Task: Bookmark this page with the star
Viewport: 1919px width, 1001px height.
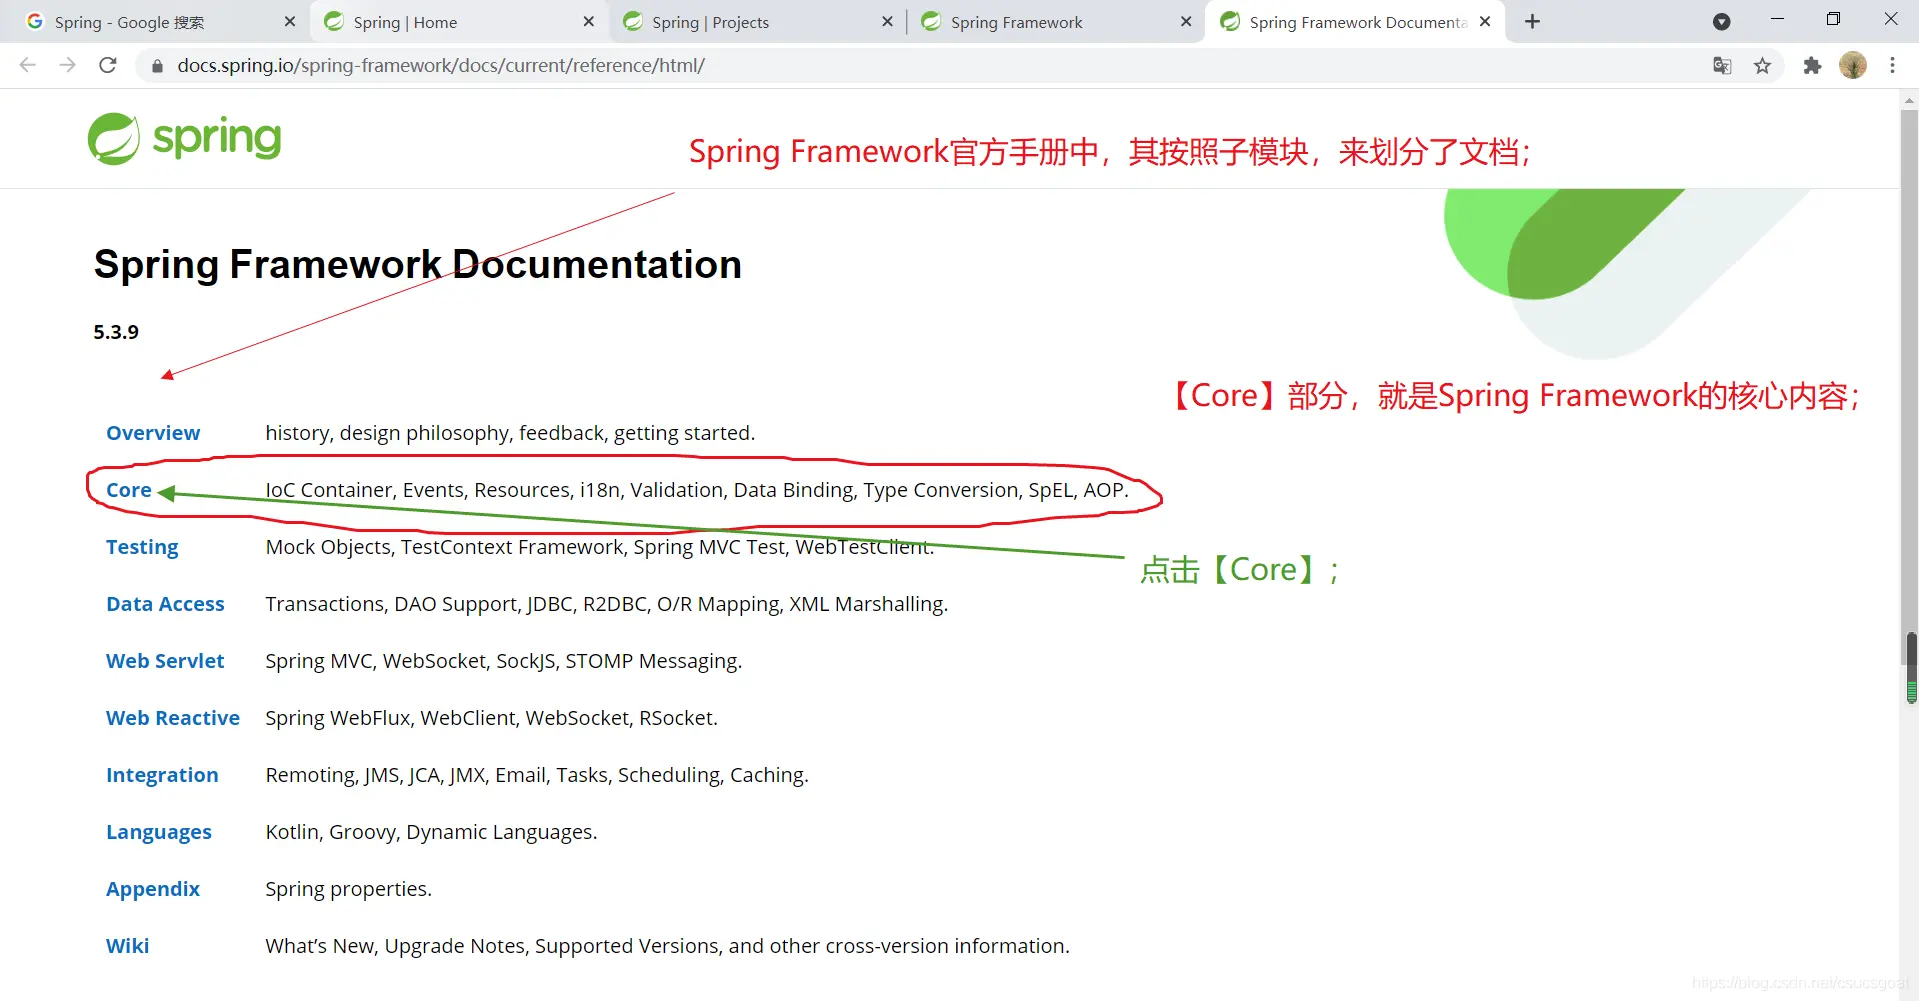Action: pos(1762,66)
